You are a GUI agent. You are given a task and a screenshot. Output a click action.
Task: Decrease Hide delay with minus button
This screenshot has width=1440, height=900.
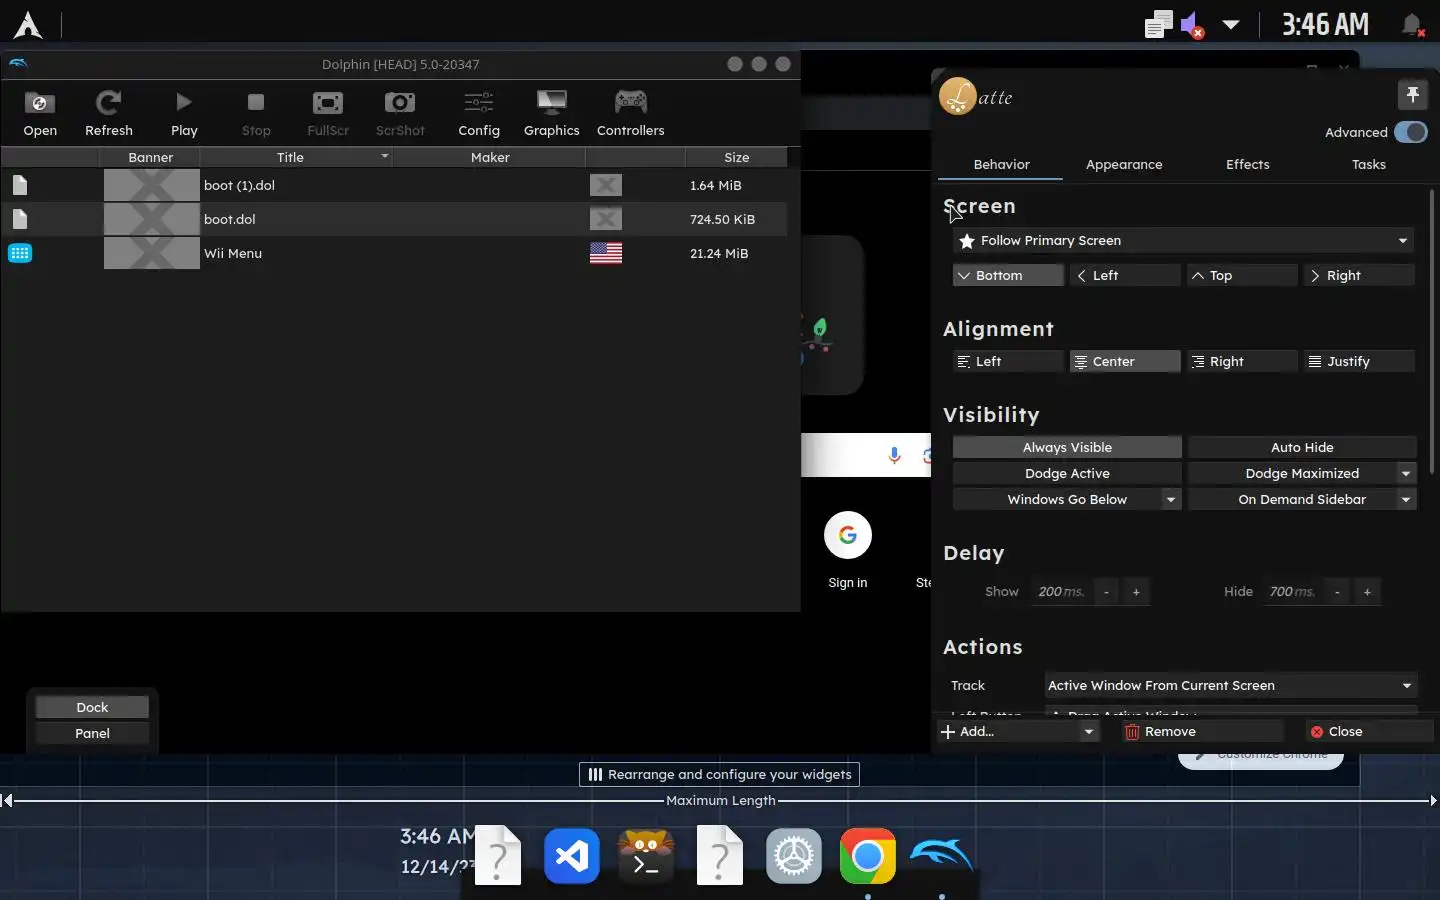[x=1337, y=592]
